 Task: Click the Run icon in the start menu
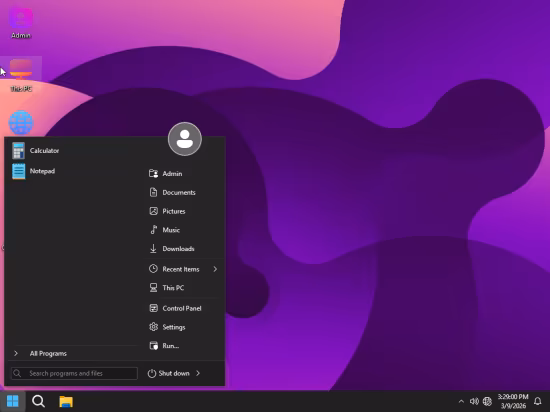click(154, 346)
